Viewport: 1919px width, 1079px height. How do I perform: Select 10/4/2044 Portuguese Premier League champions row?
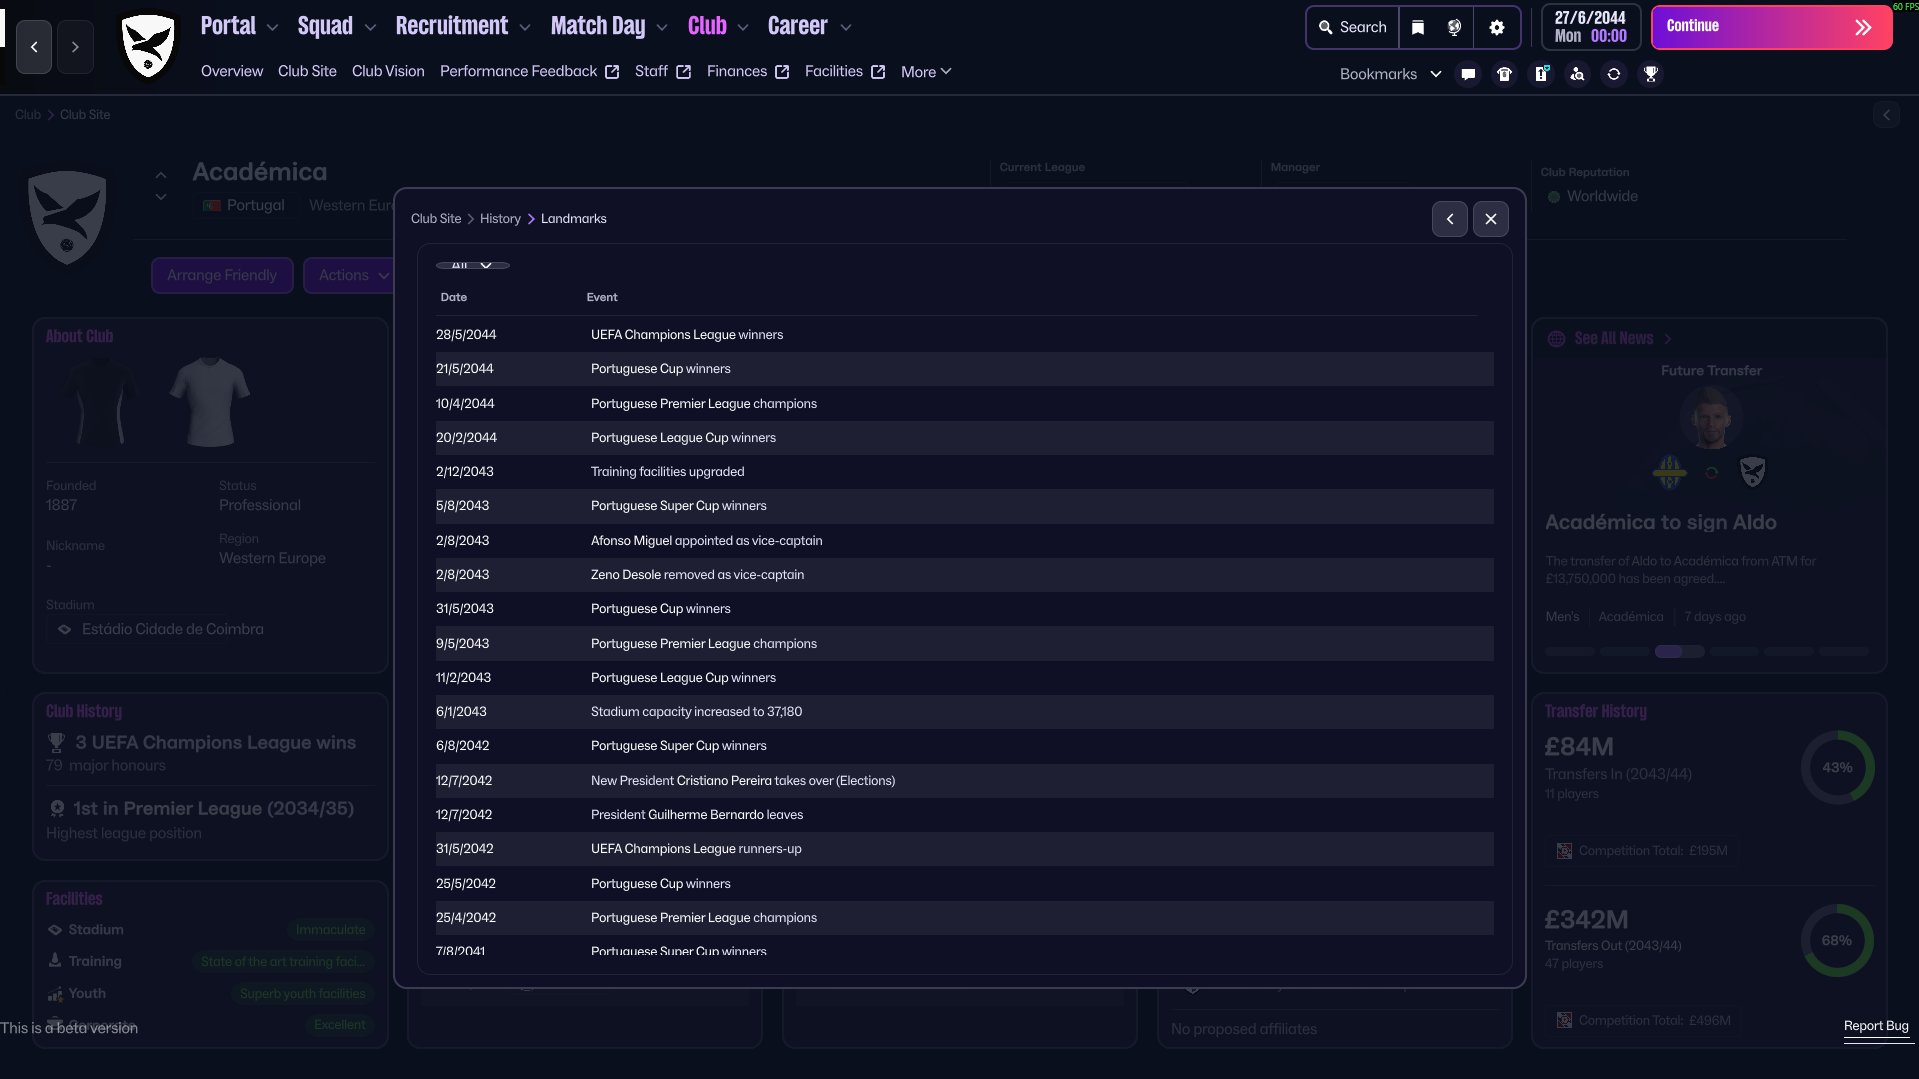pyautogui.click(x=964, y=404)
